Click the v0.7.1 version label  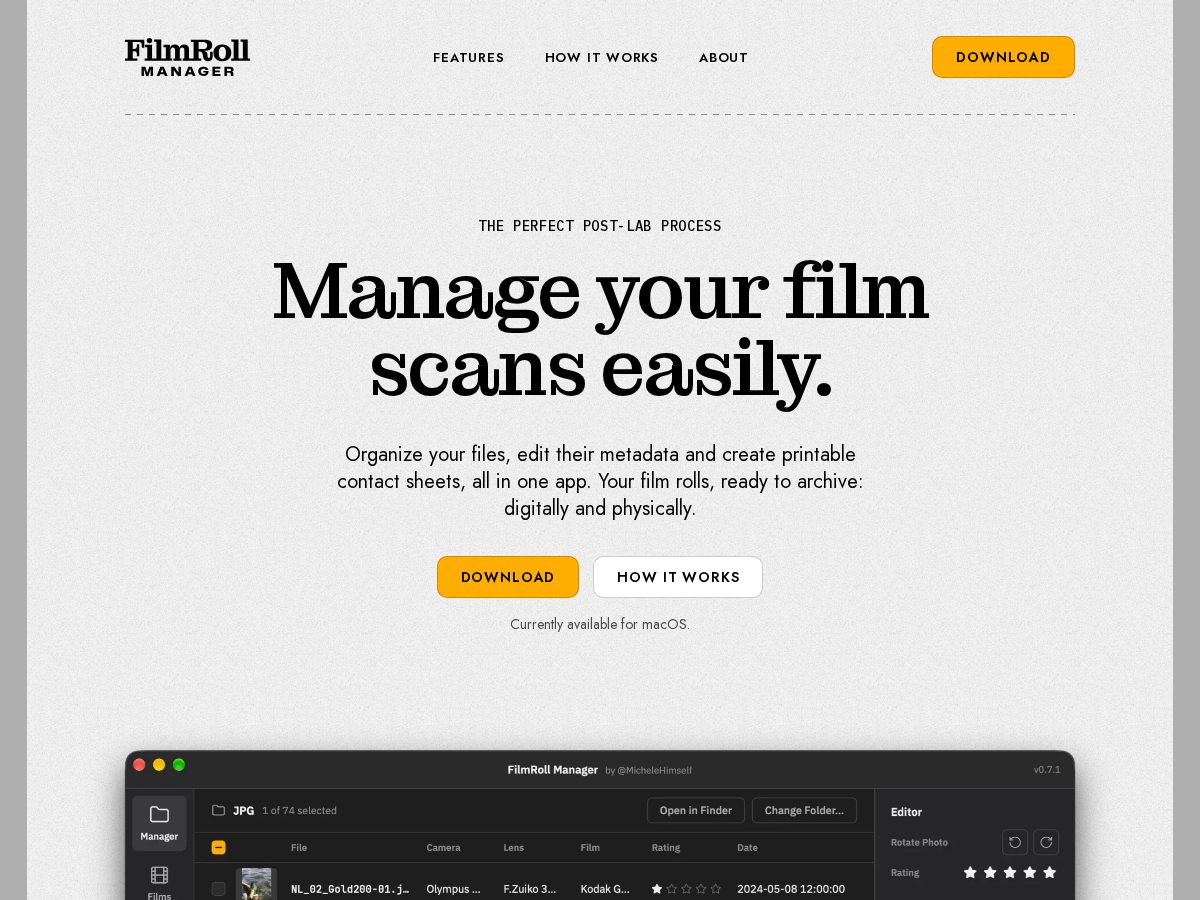(1047, 770)
